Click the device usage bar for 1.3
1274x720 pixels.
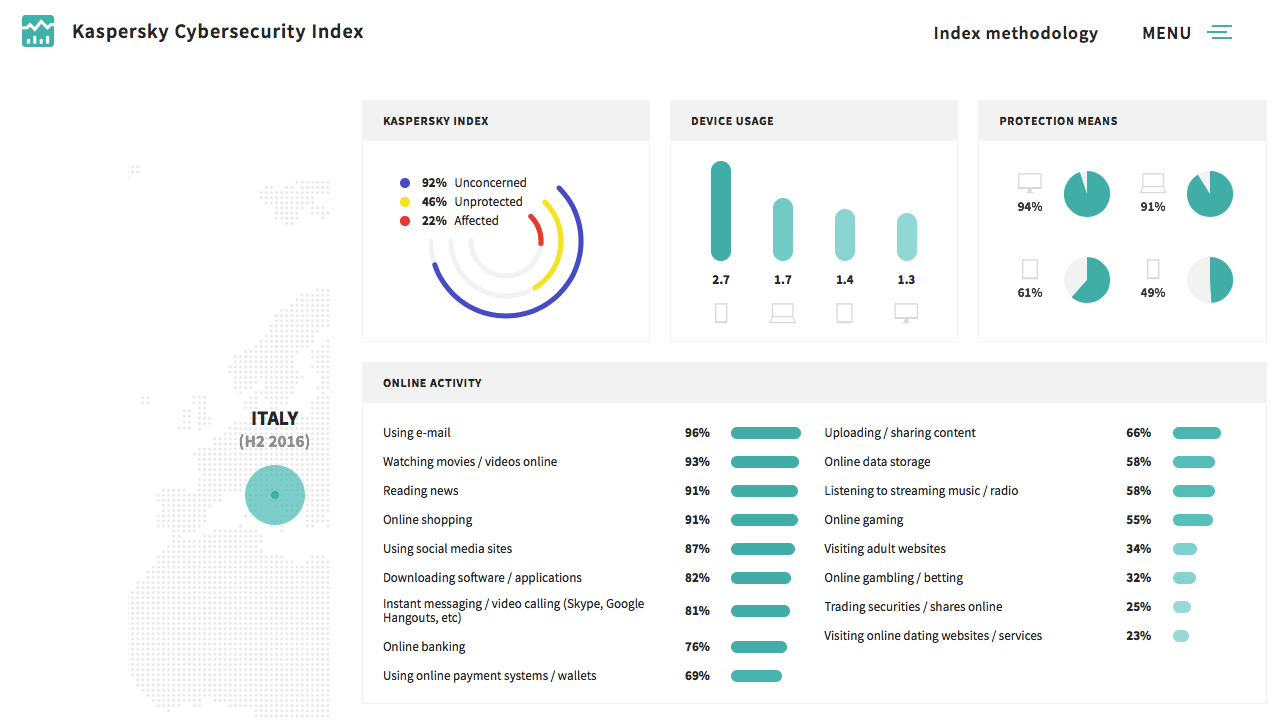pyautogui.click(x=906, y=237)
